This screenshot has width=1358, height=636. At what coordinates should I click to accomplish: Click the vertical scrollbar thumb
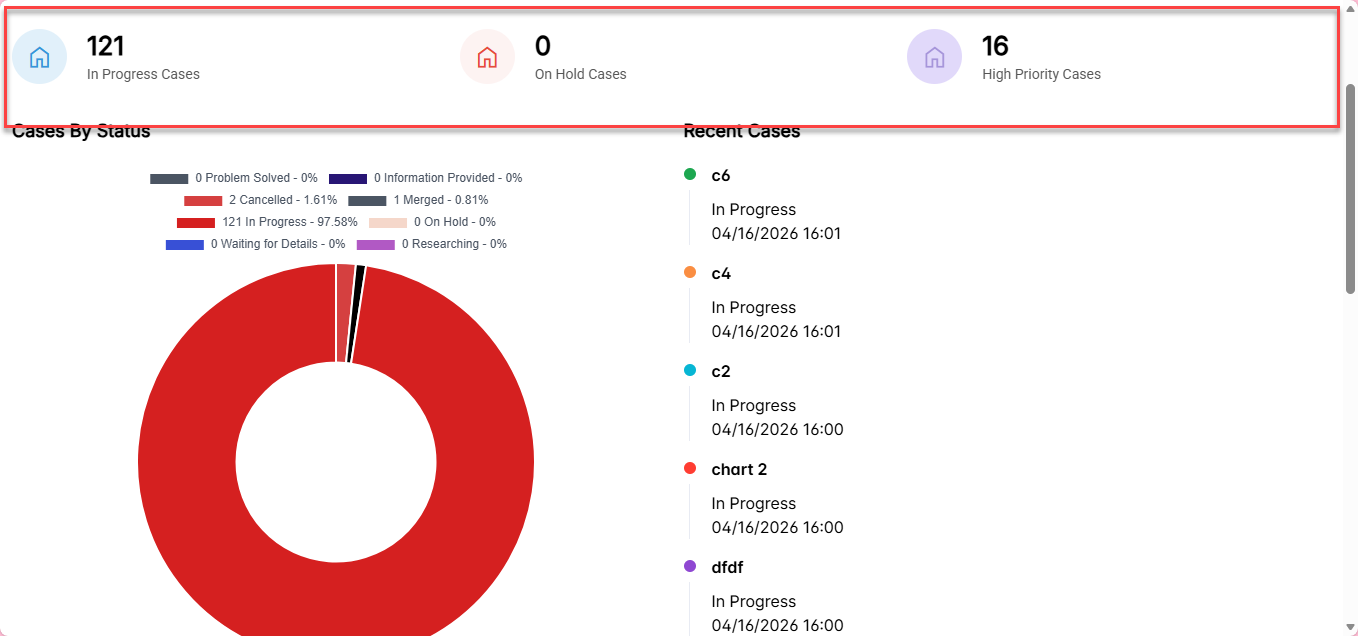(1350, 190)
